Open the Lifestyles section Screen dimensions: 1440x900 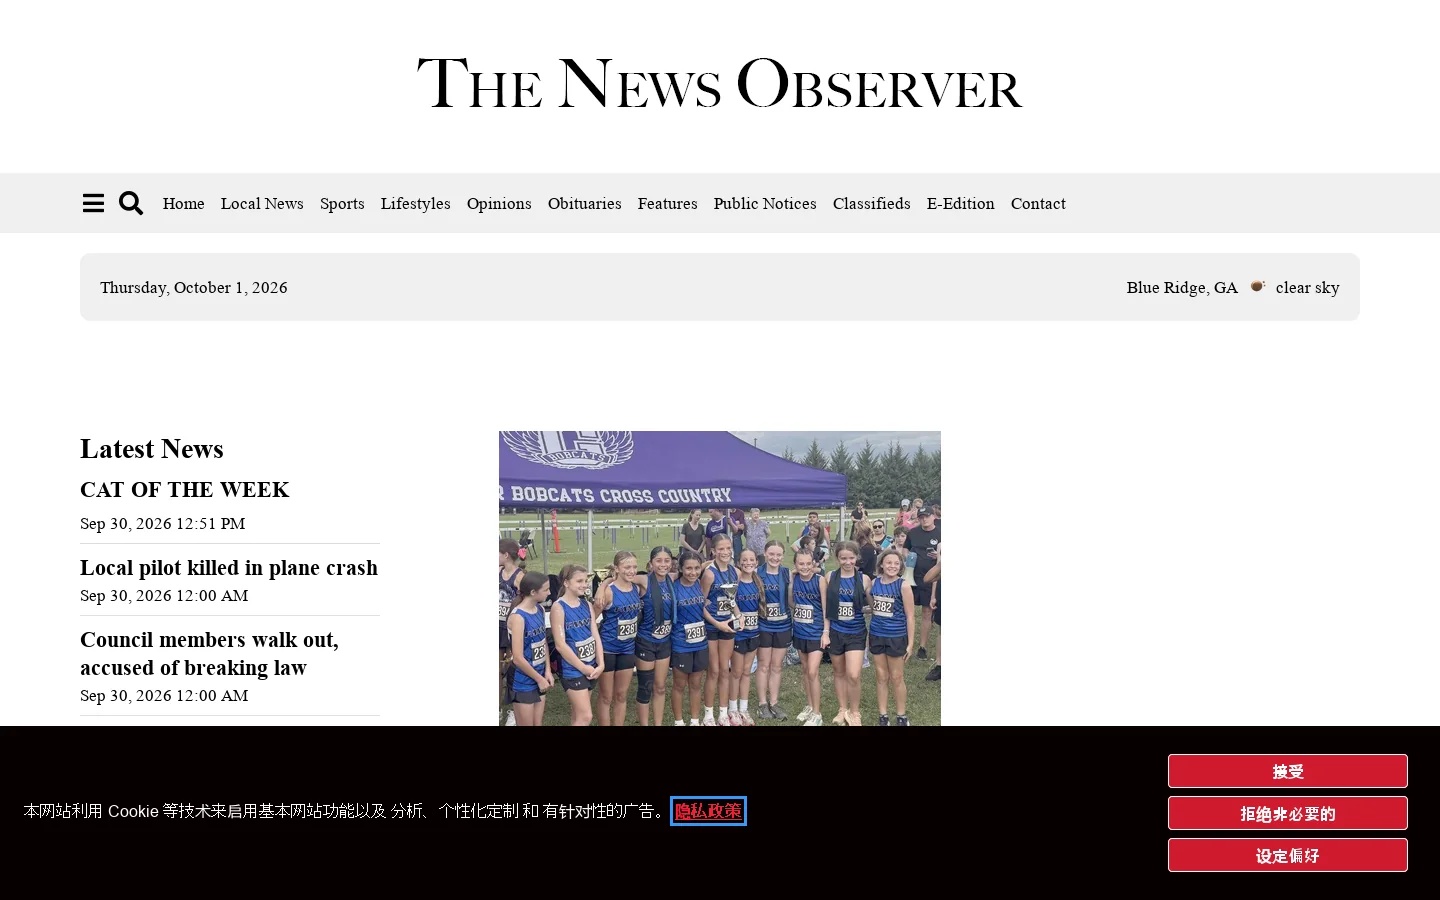pos(415,203)
